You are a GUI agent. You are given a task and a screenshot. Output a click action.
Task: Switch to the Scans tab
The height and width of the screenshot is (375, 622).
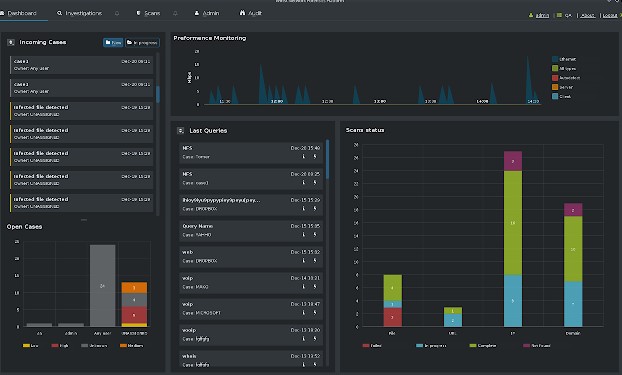tap(148, 13)
